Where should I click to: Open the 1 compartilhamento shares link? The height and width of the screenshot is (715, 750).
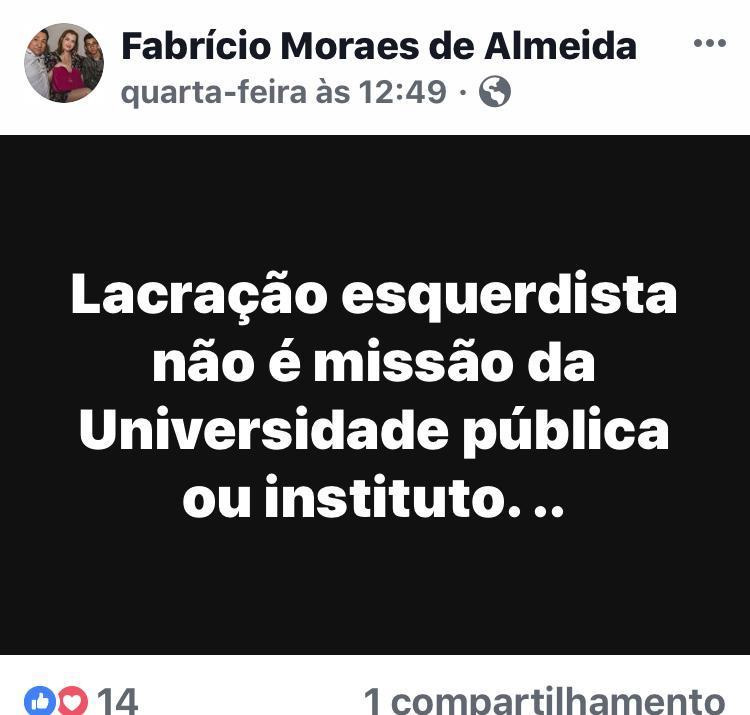544,701
